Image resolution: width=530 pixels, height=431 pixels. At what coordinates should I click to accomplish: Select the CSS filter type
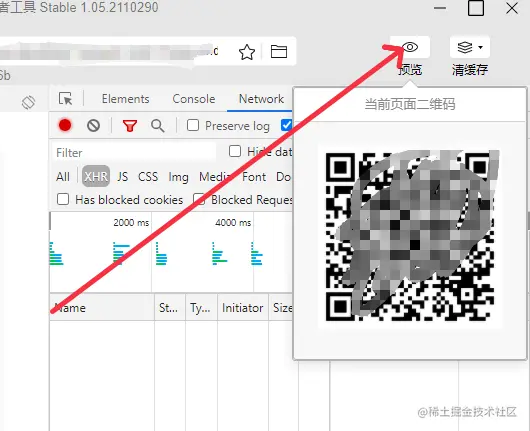(148, 176)
